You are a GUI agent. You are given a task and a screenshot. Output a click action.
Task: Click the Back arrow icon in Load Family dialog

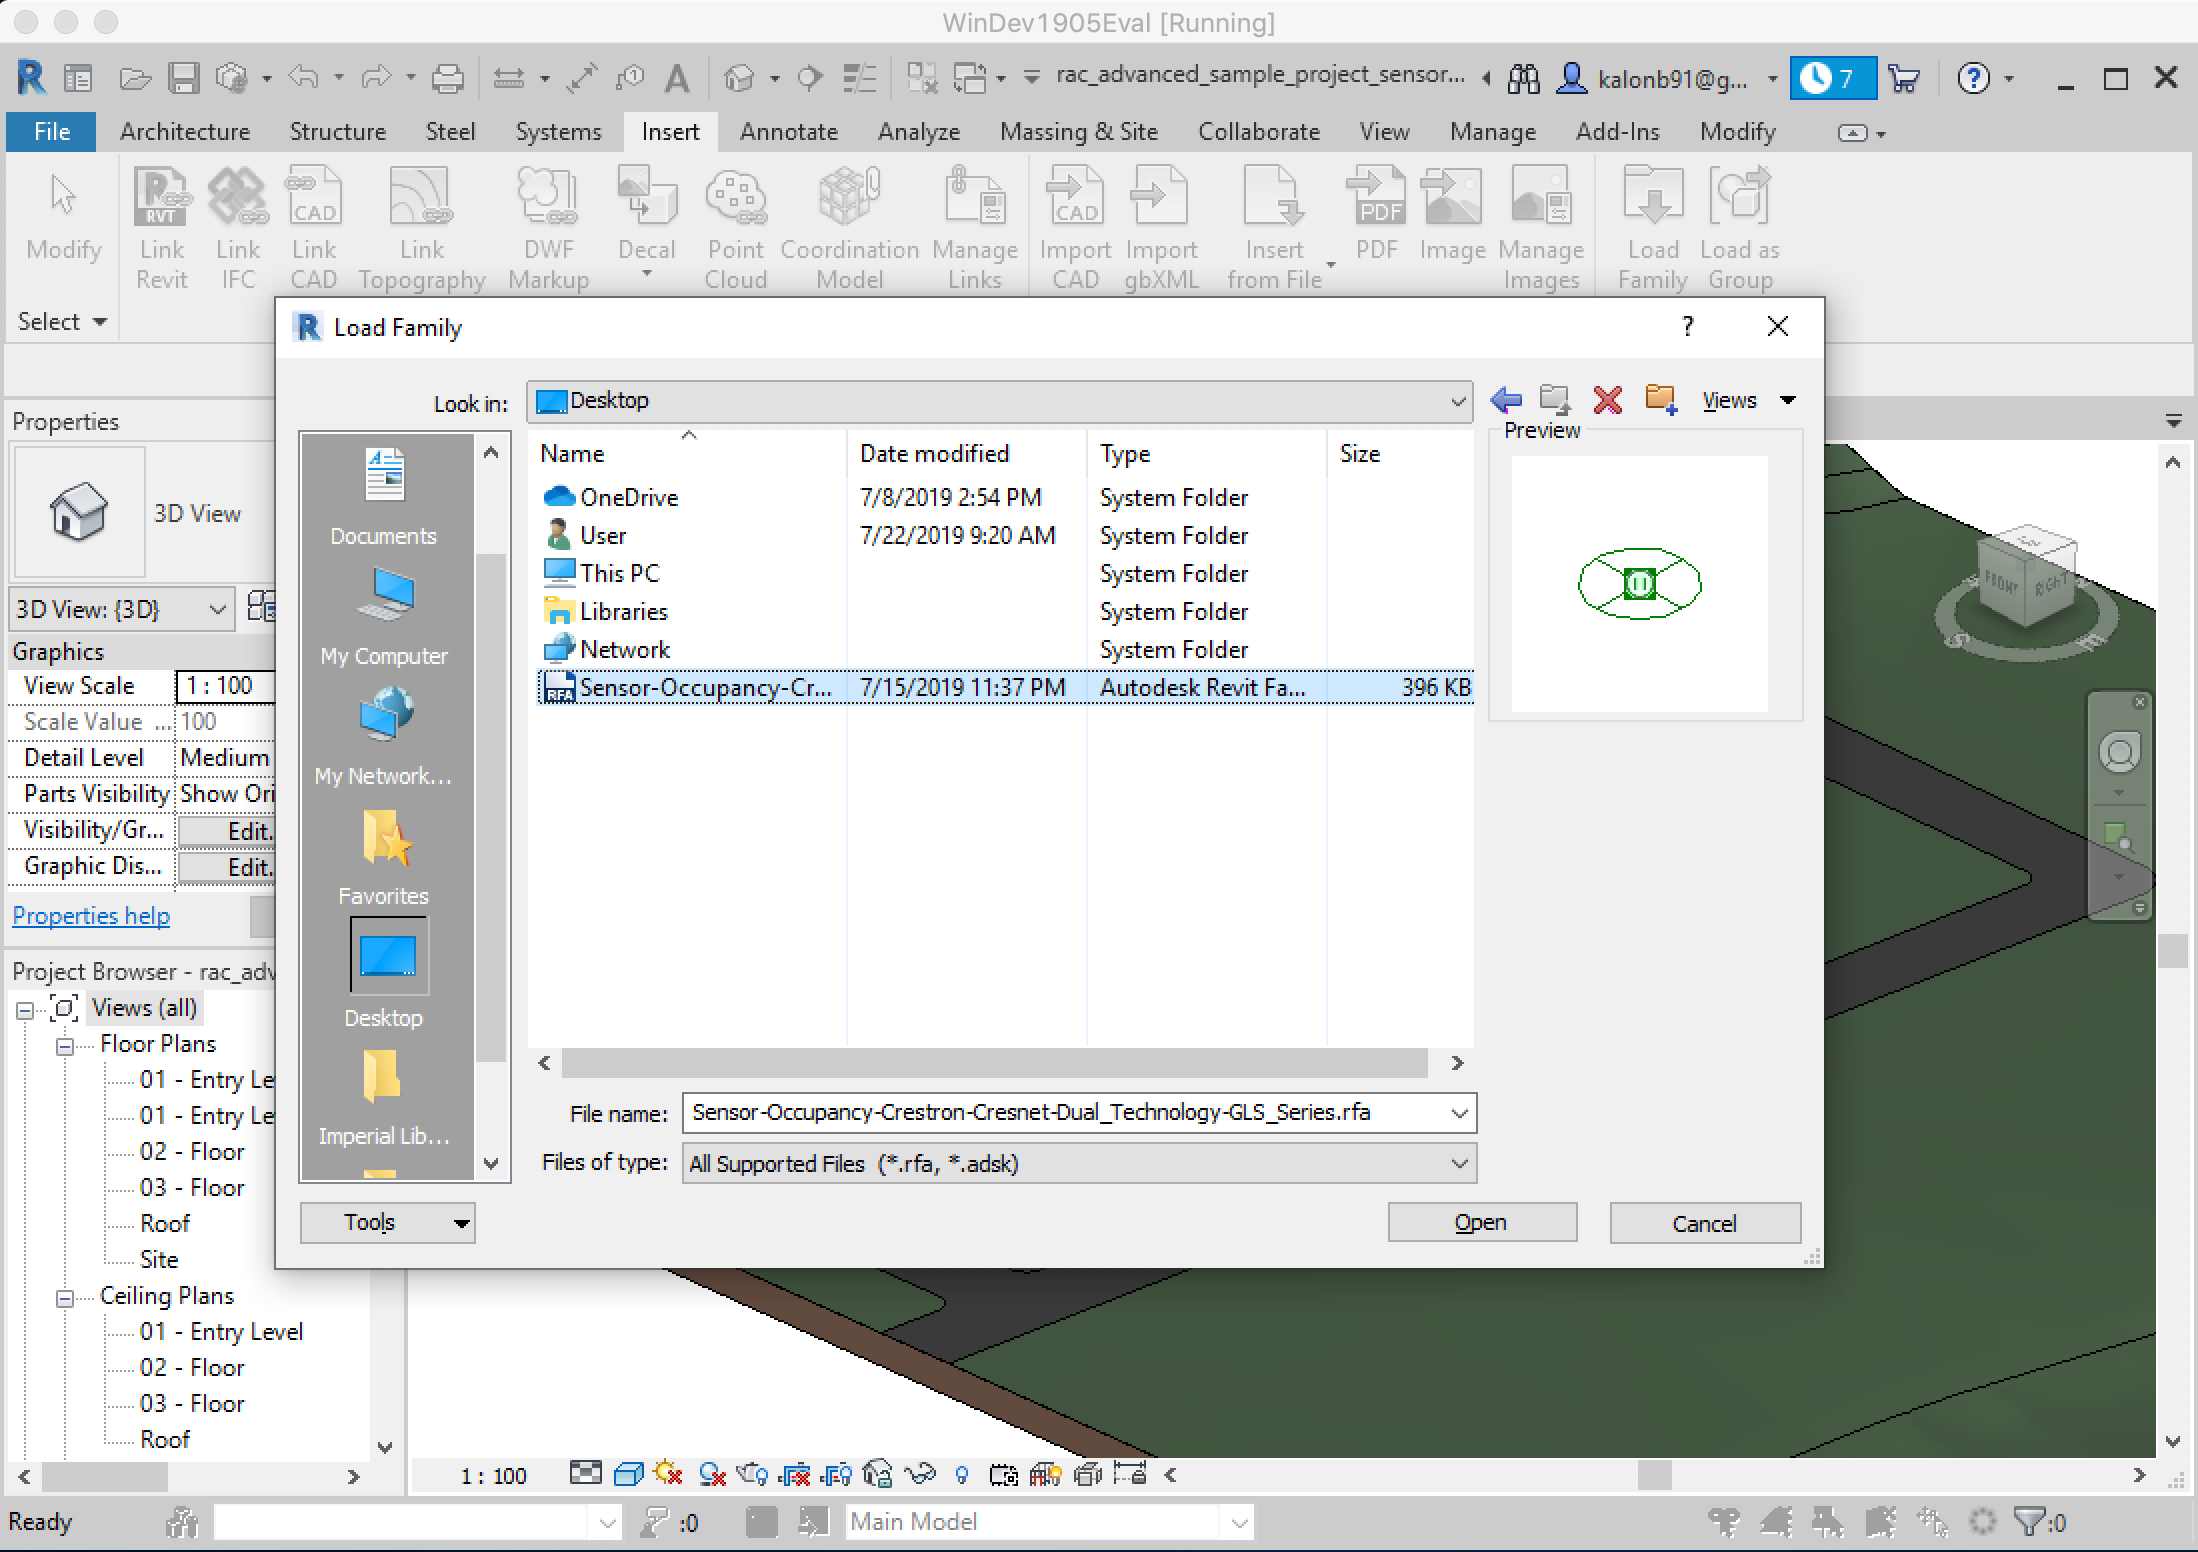tap(1506, 400)
